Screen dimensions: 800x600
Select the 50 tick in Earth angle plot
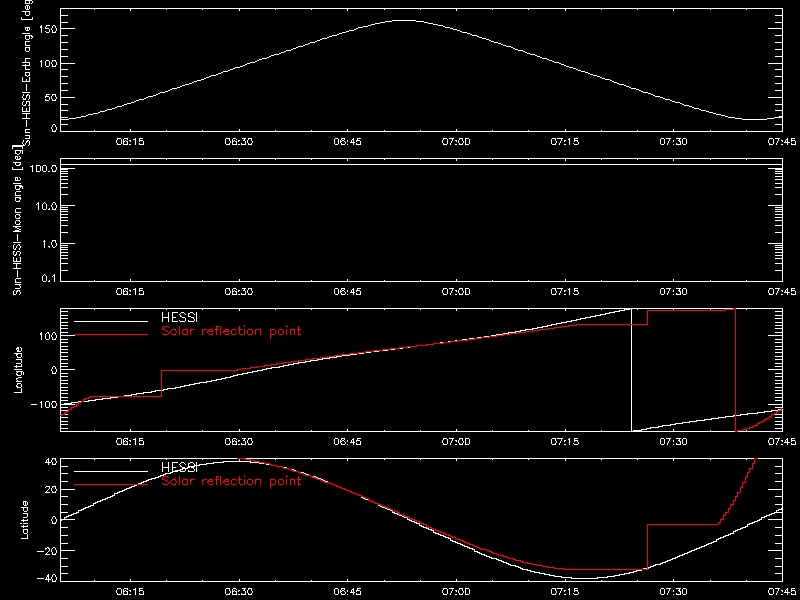pyautogui.click(x=49, y=98)
